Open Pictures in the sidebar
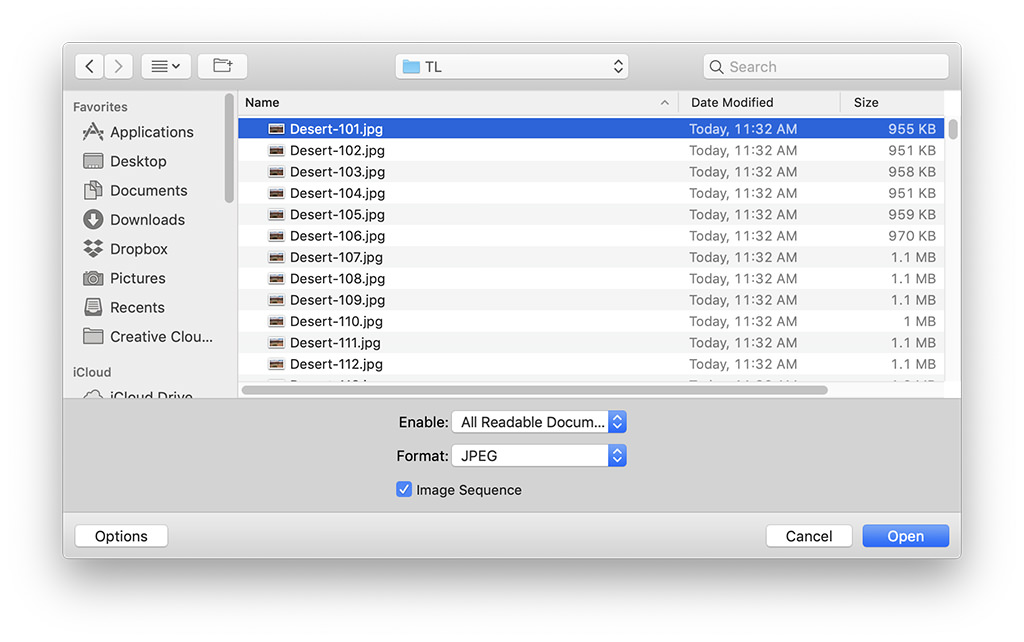The image size is (1024, 642). [124, 278]
